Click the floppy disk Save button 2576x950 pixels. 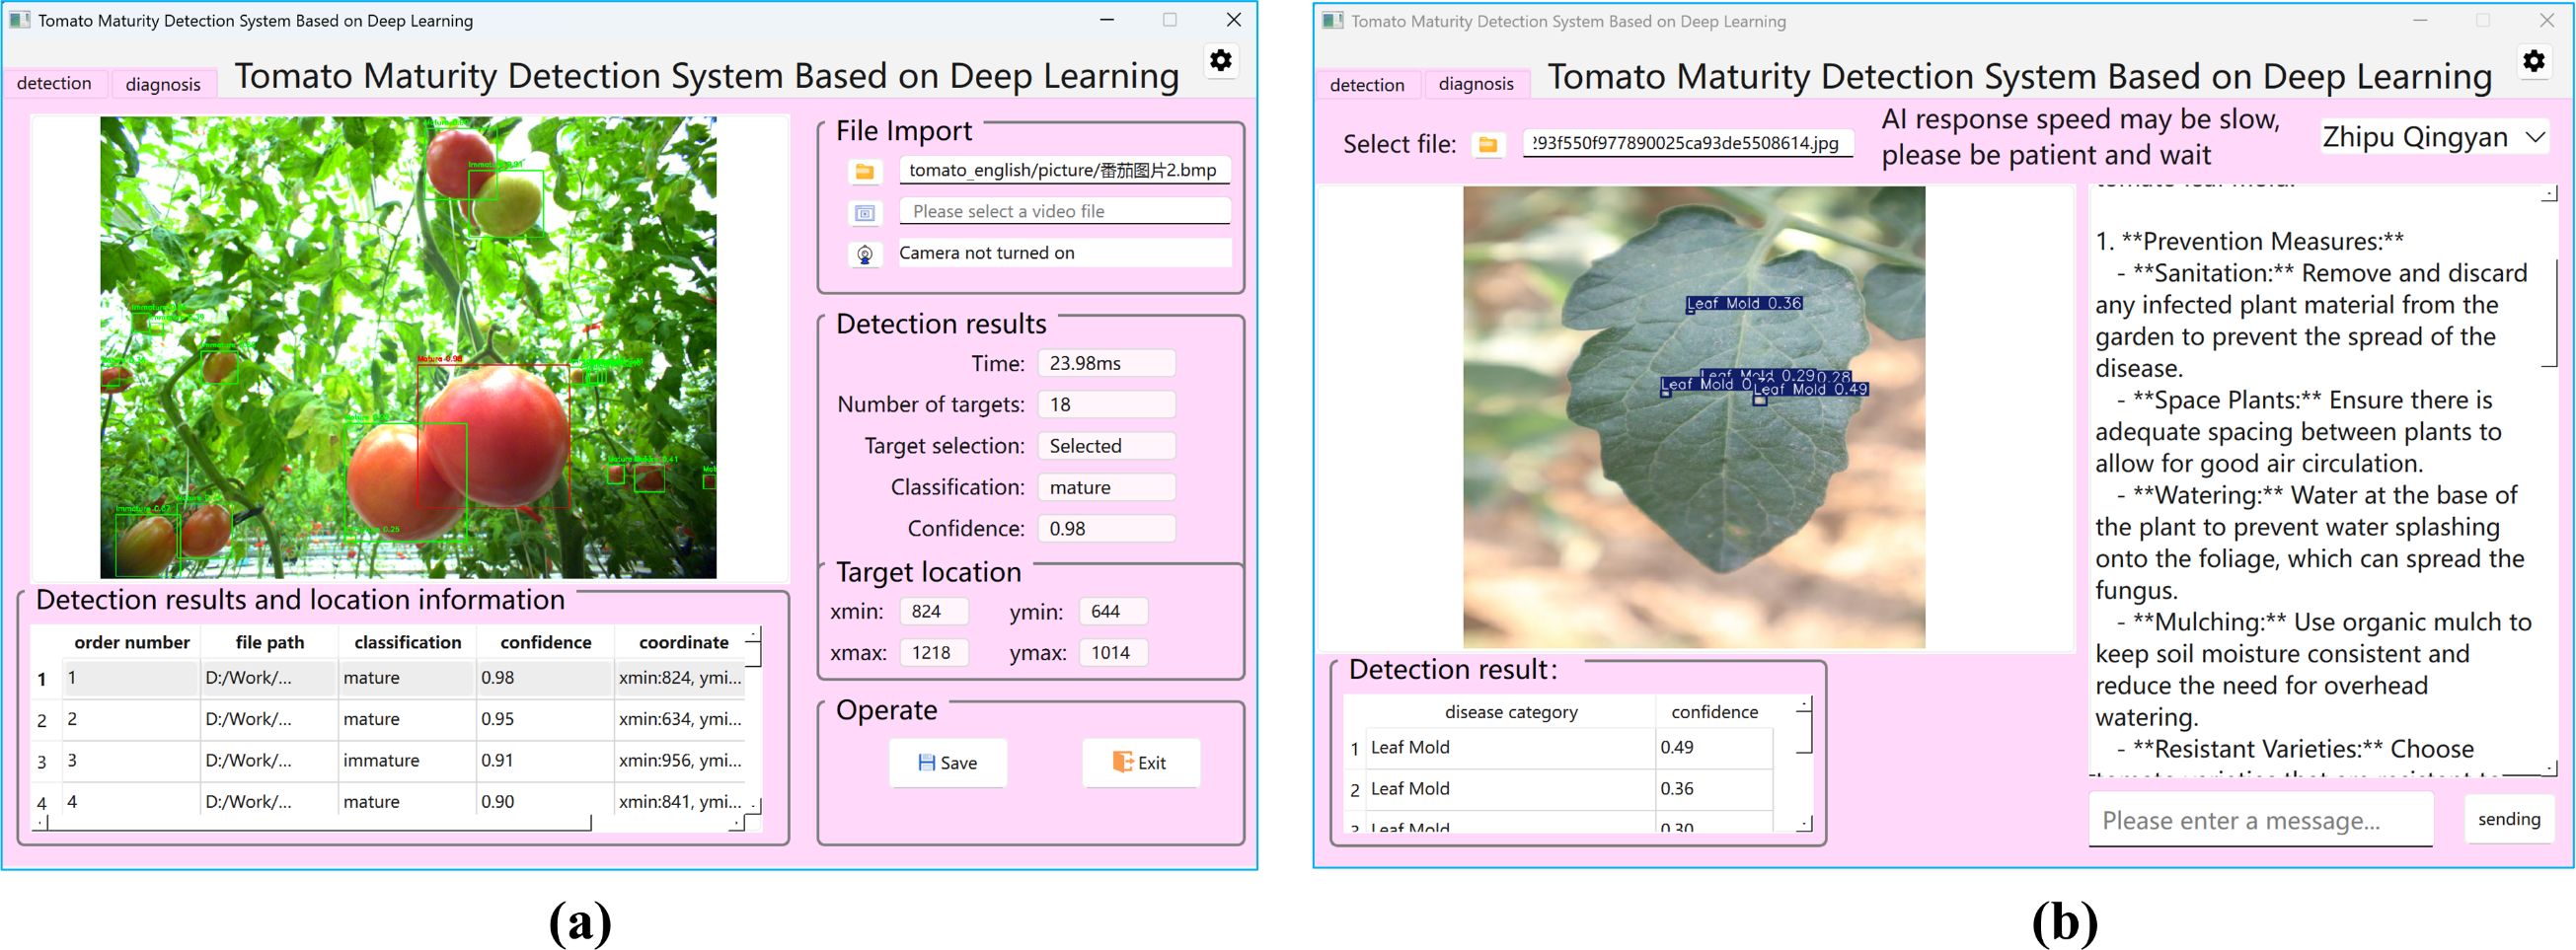click(947, 763)
